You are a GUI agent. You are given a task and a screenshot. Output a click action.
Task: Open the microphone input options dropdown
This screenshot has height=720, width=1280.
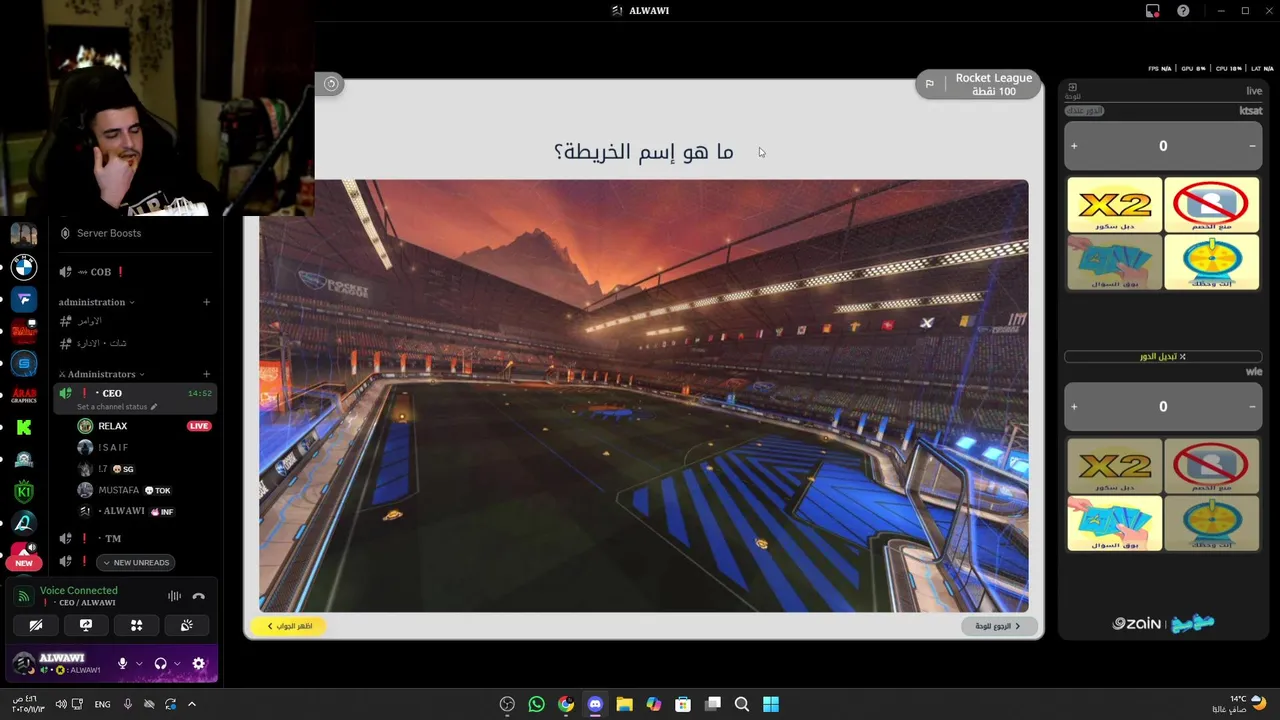click(x=139, y=663)
